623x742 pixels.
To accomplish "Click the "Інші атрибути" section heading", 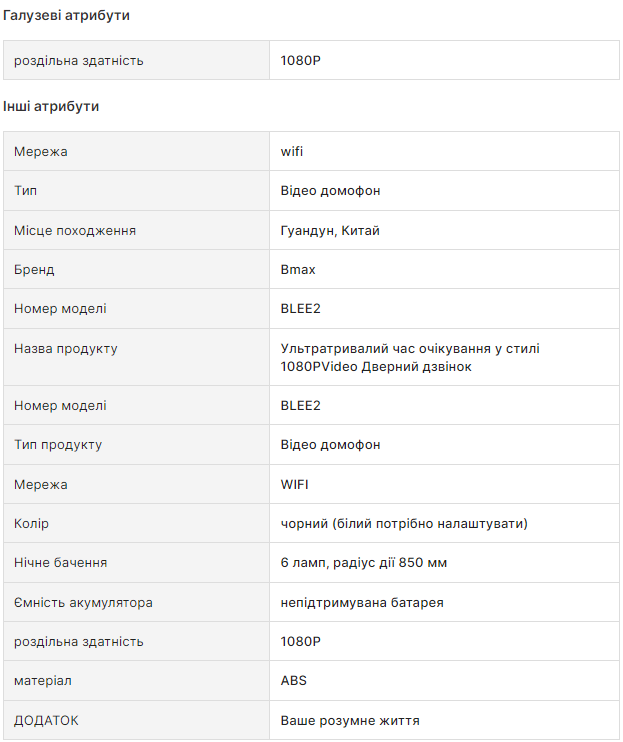I will pyautogui.click(x=51, y=107).
